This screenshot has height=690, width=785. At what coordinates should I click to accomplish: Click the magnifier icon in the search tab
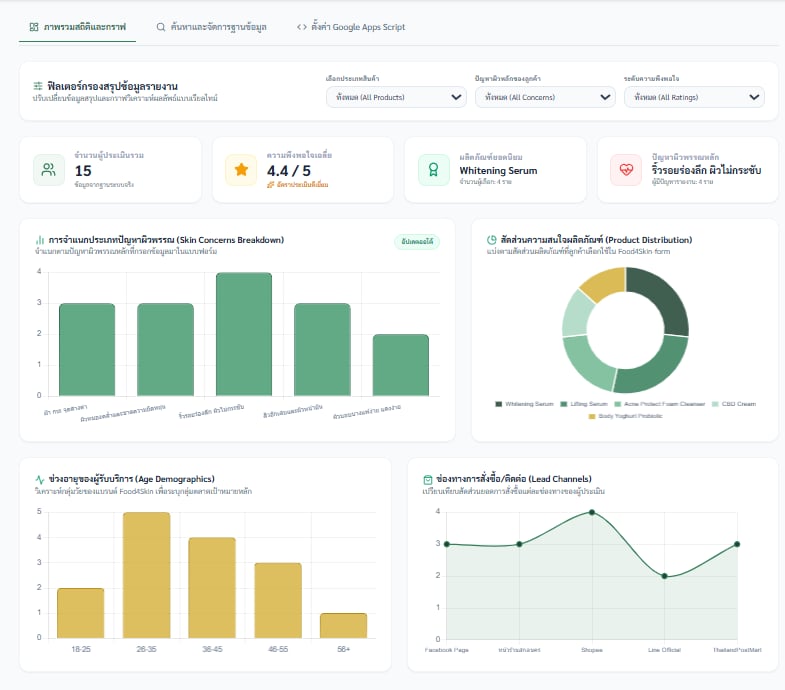pos(161,27)
